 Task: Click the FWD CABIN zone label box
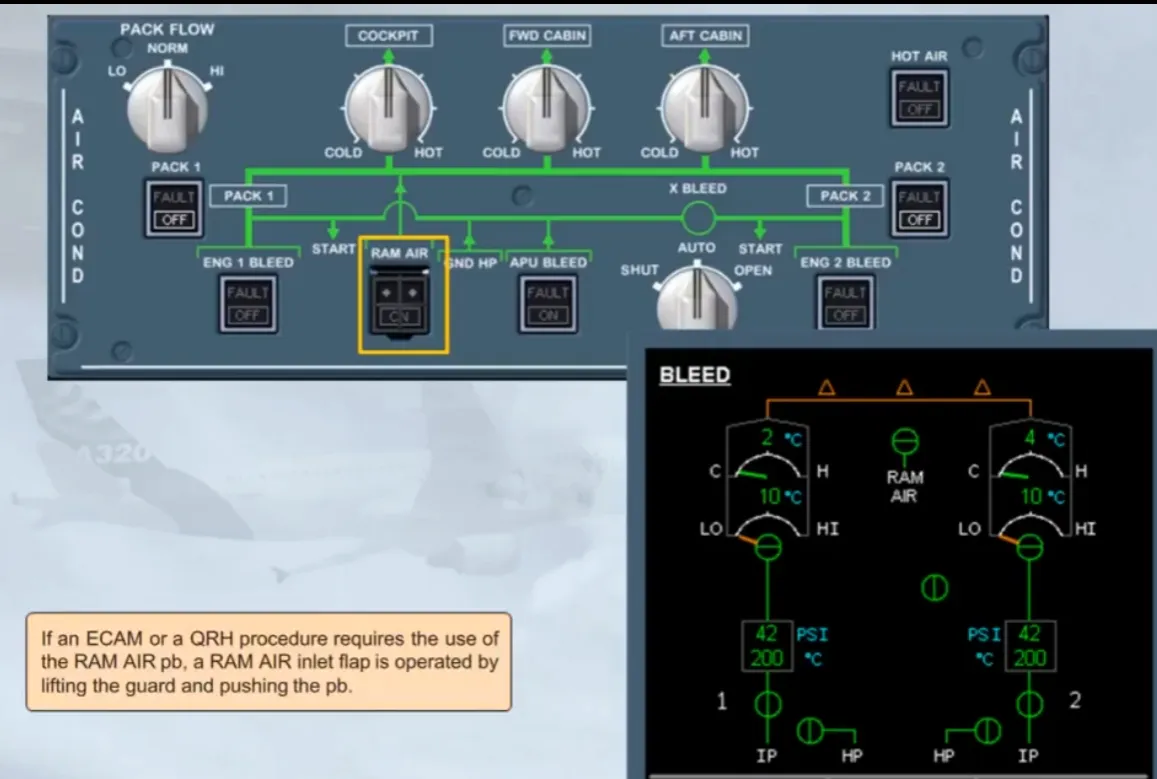coord(547,35)
